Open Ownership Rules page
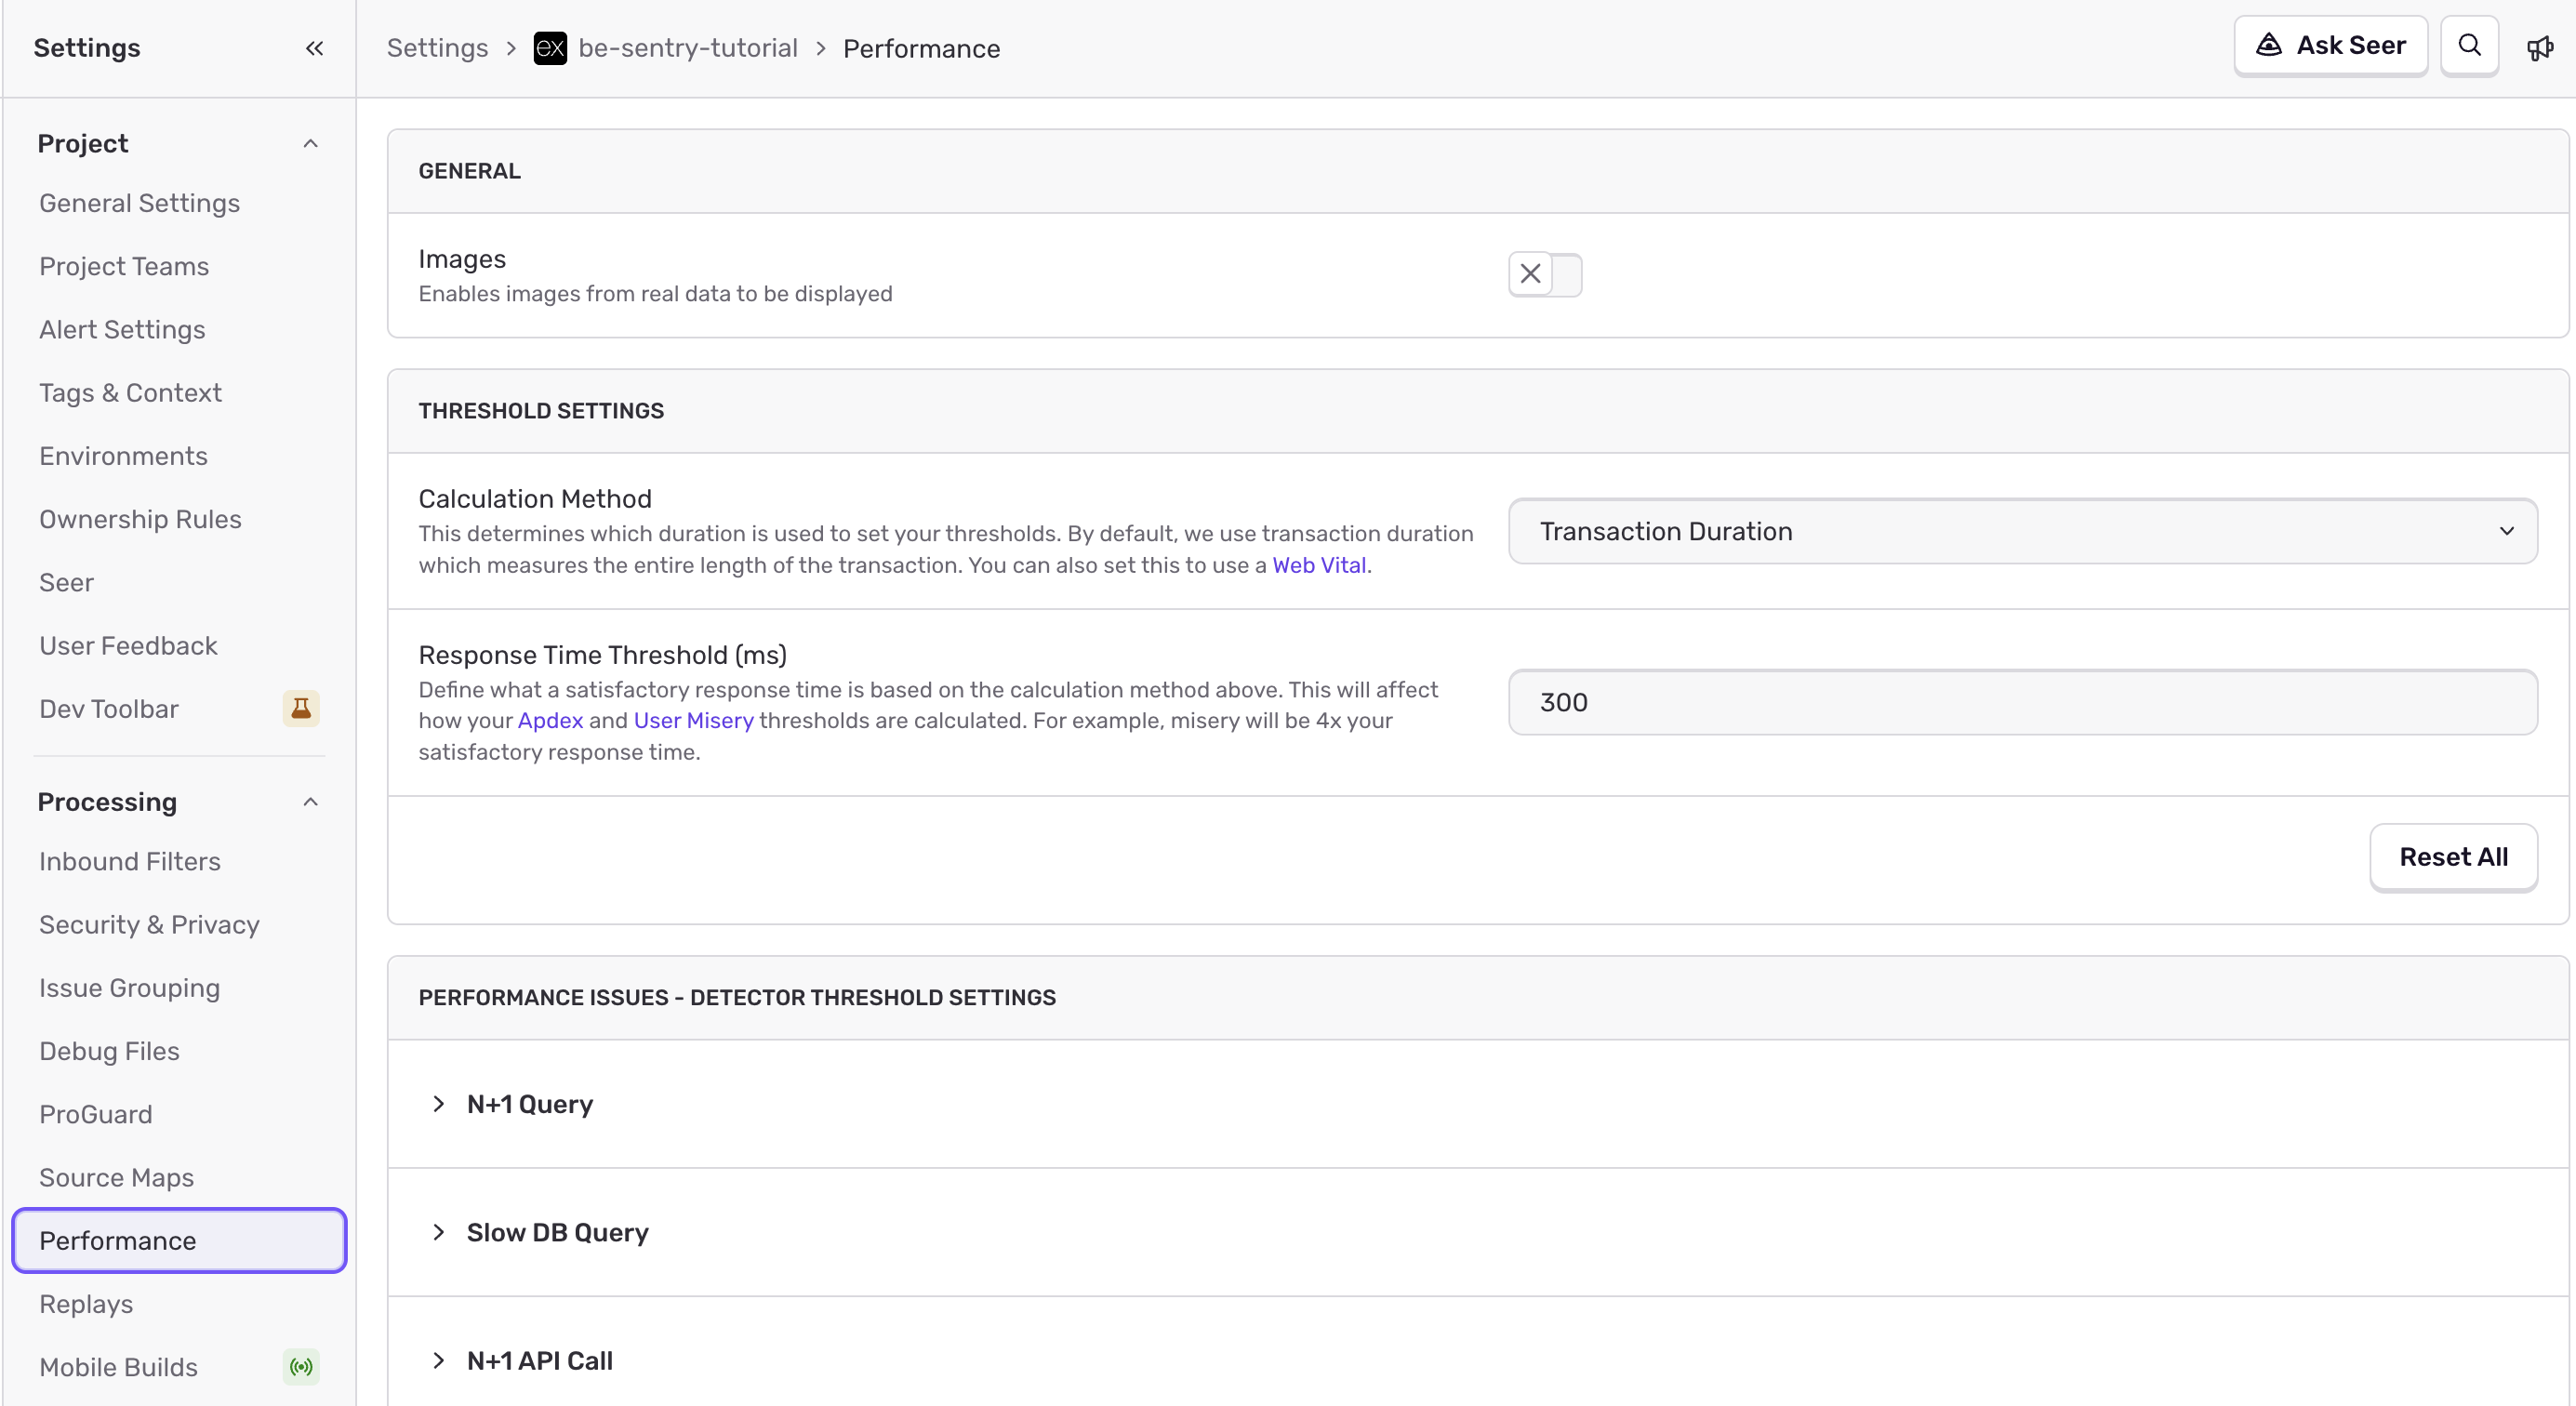The height and width of the screenshot is (1406, 2576). (140, 519)
